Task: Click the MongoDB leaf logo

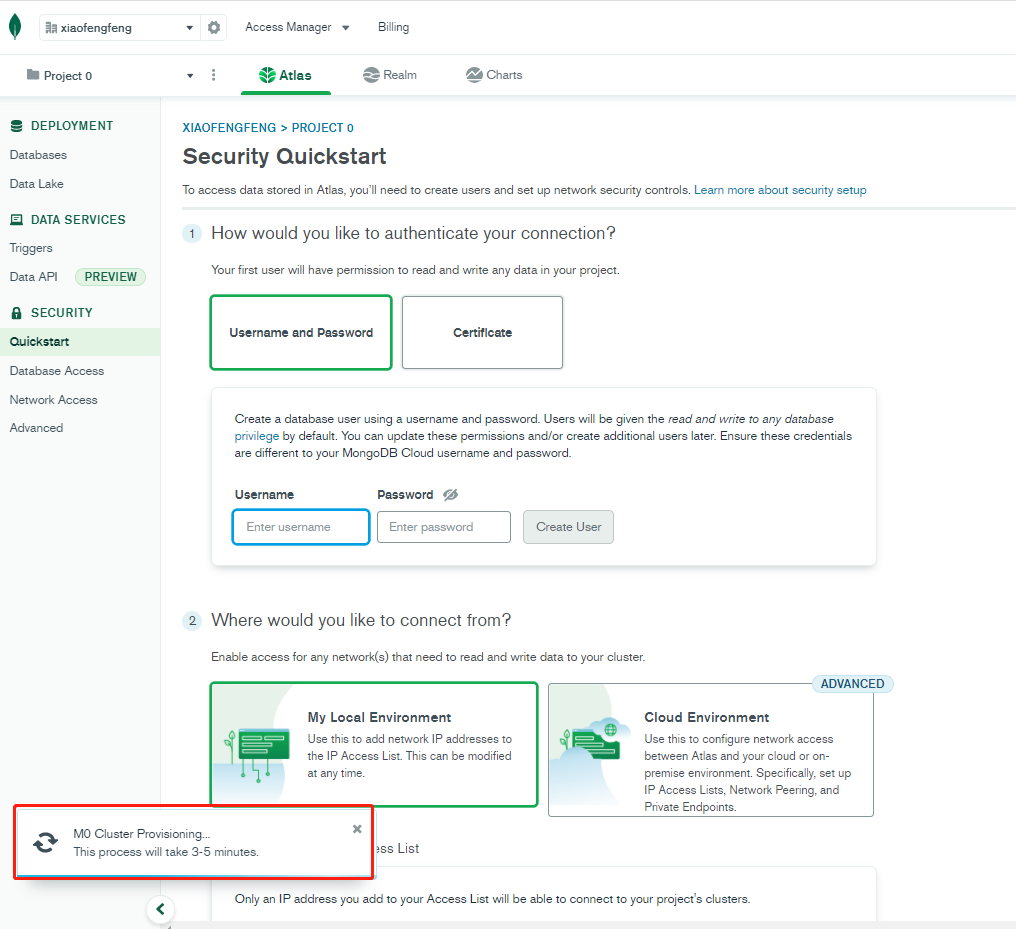Action: 15,27
